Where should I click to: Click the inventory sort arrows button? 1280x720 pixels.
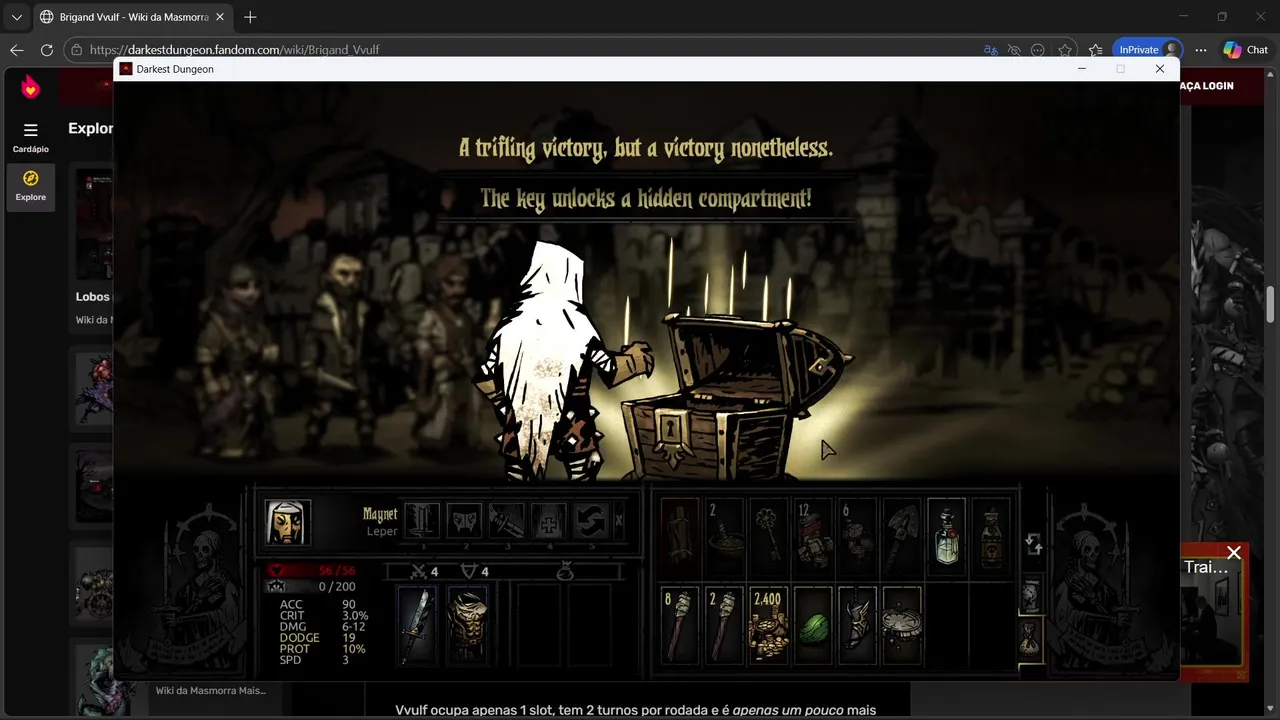pos(1033,544)
